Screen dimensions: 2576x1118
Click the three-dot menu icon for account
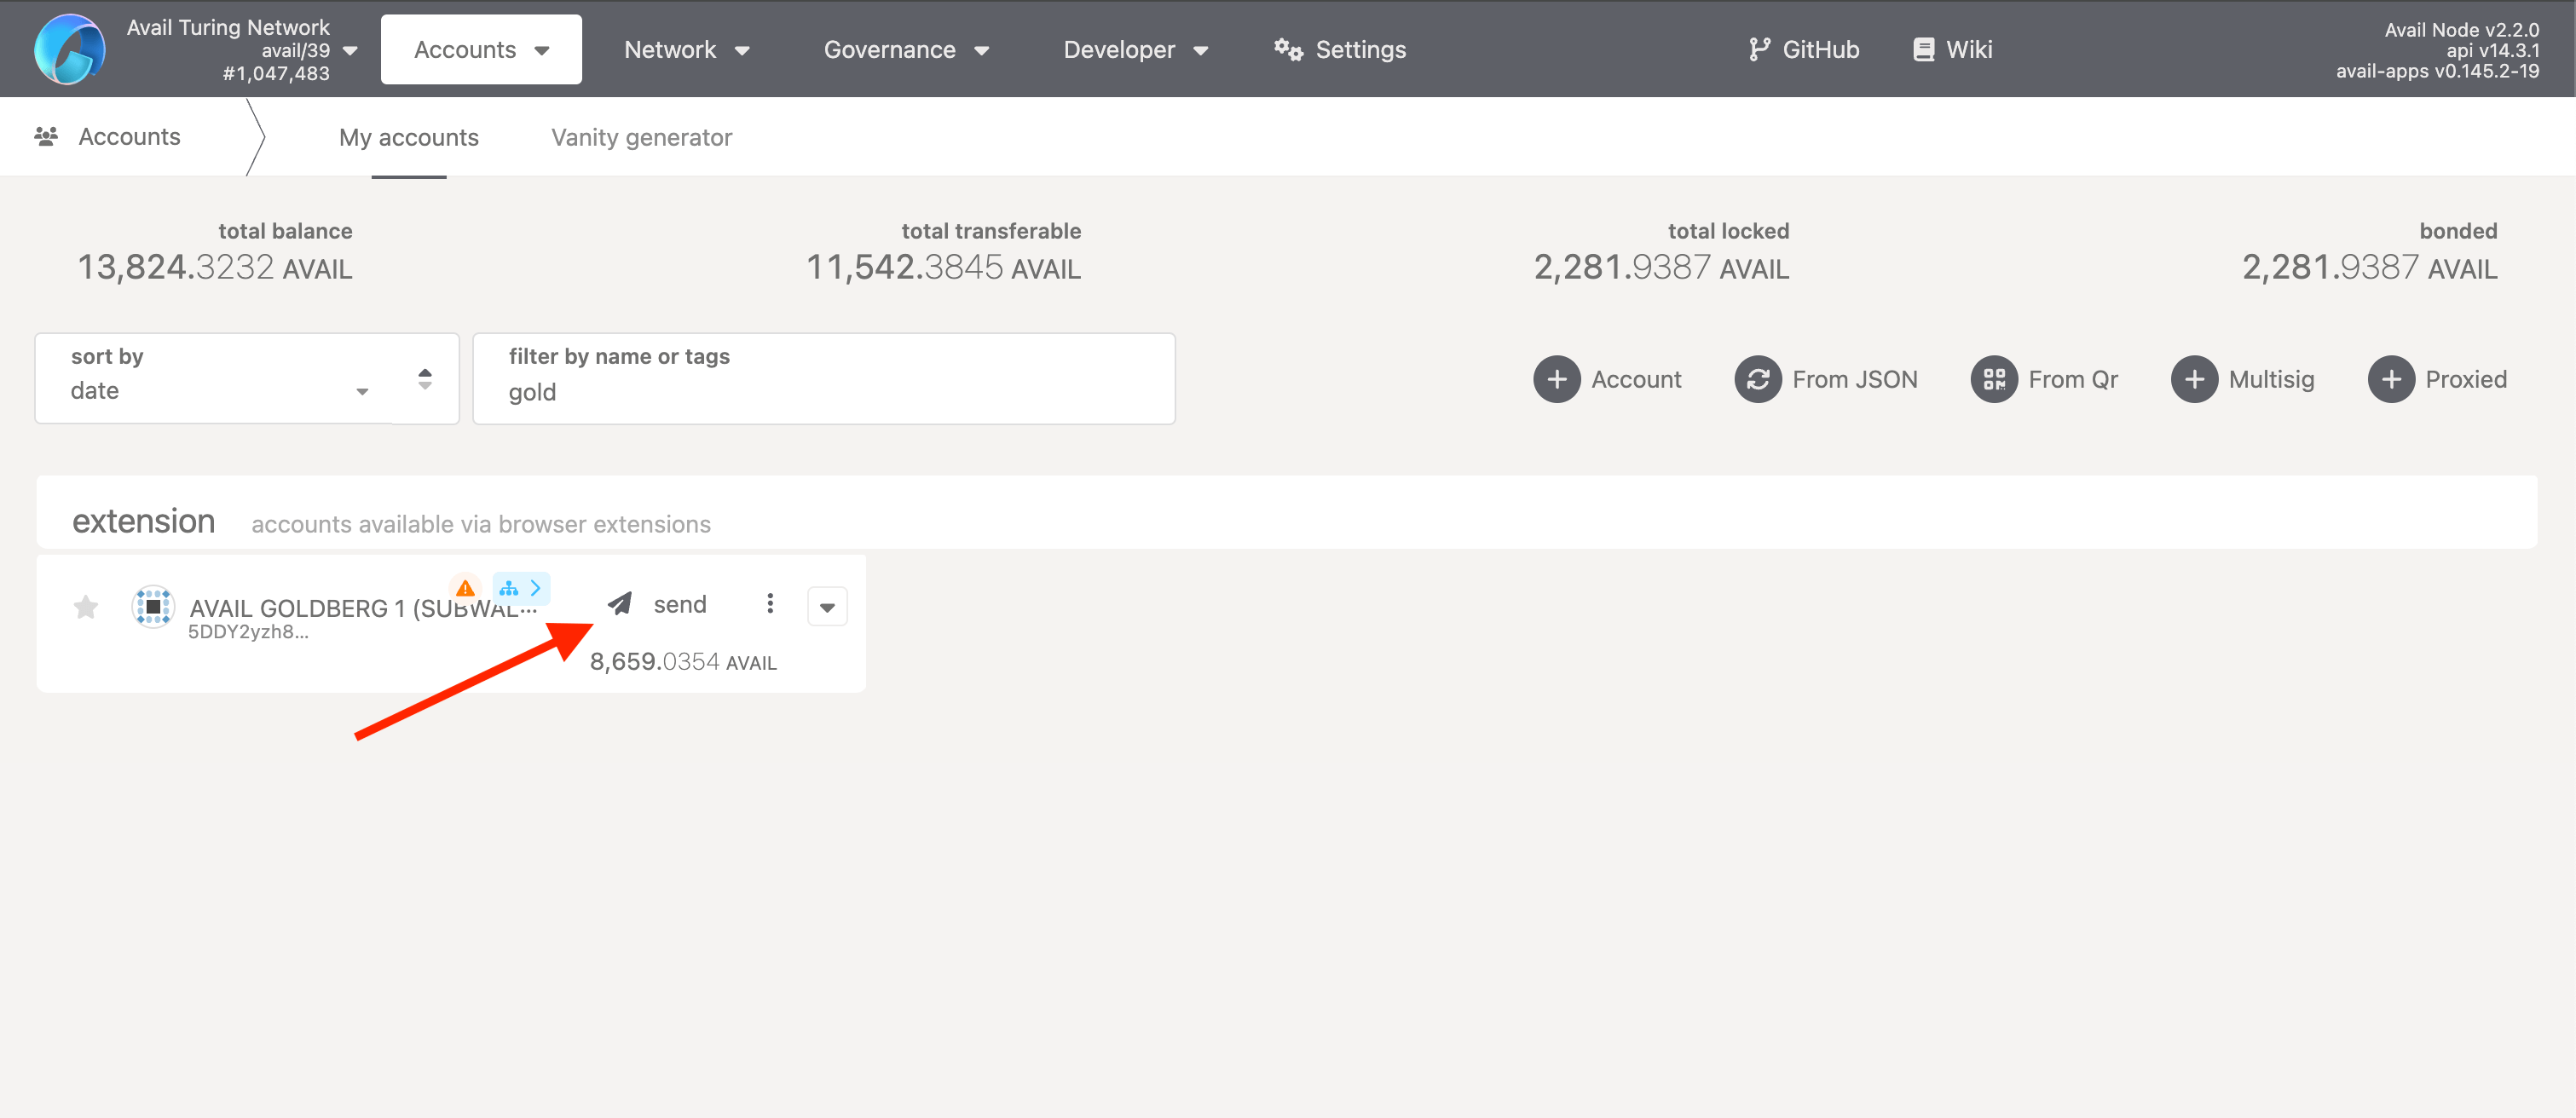[x=769, y=604]
